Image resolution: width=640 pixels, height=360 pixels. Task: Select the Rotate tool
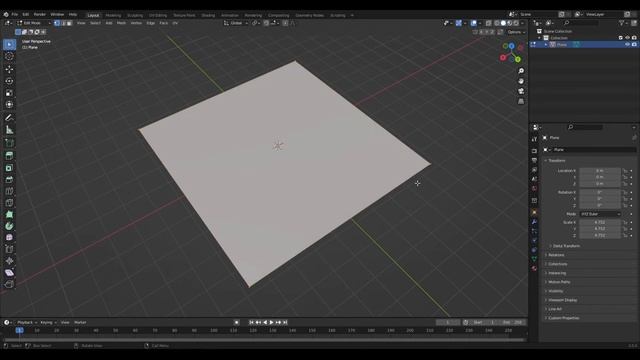pyautogui.click(x=9, y=81)
